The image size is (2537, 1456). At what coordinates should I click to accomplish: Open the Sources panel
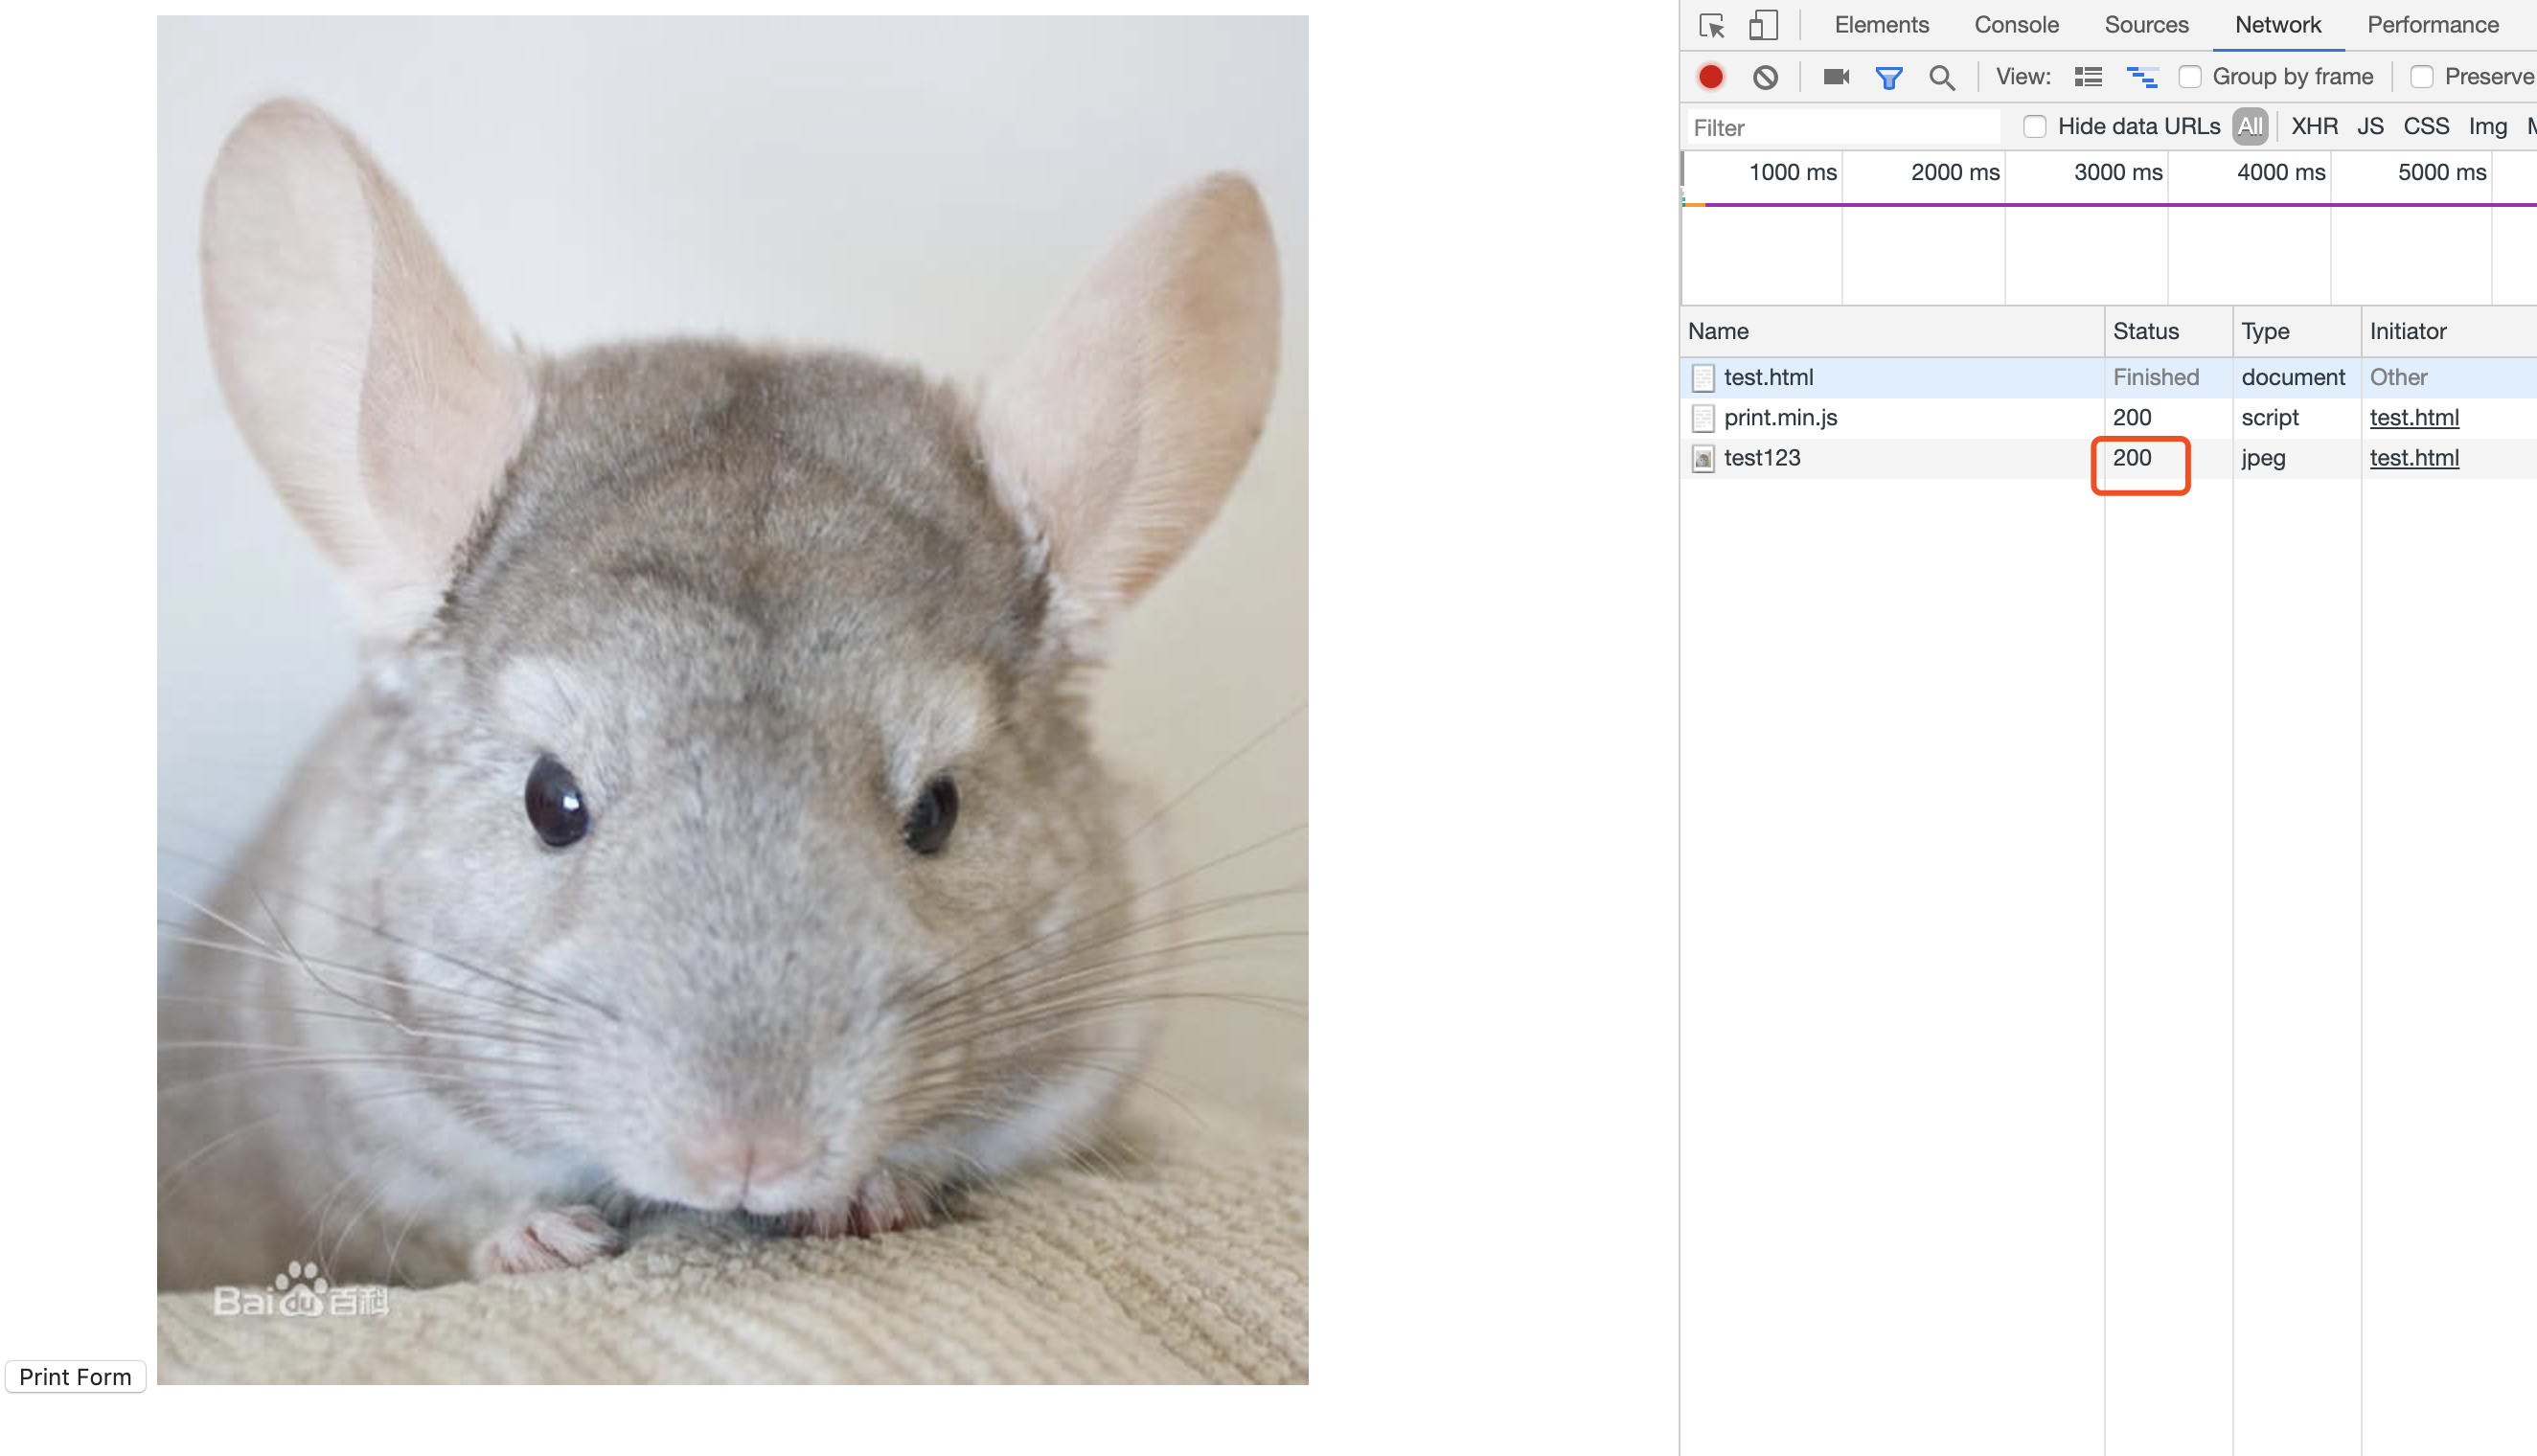(2146, 25)
